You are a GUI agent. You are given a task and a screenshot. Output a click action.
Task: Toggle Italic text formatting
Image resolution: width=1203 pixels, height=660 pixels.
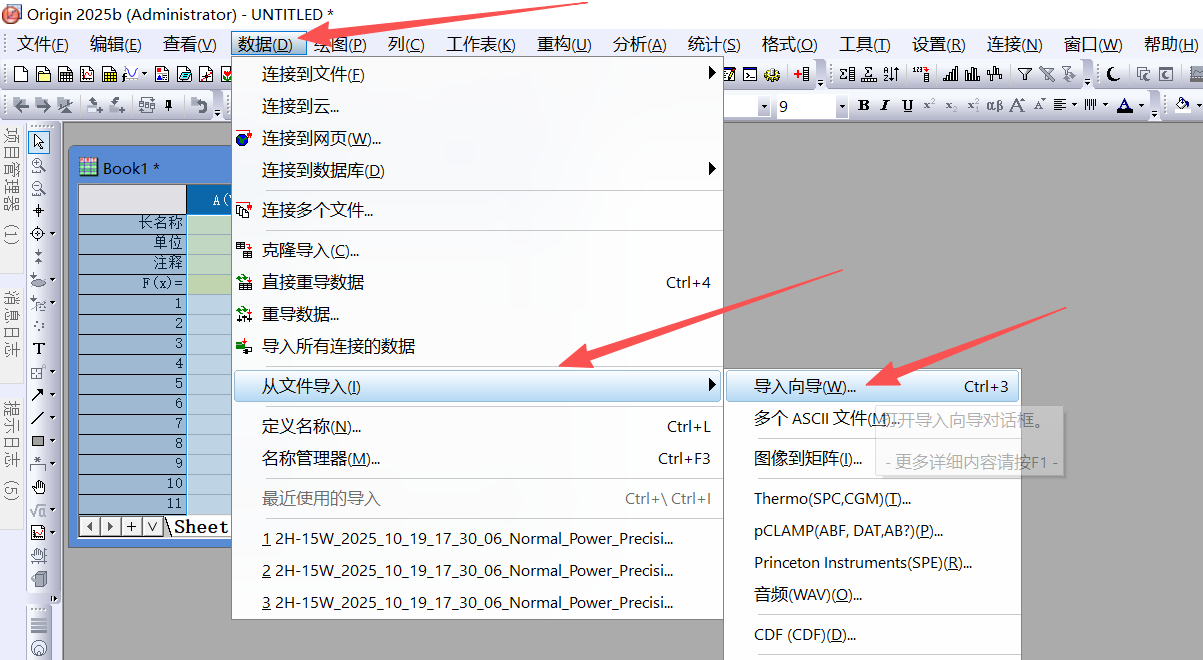point(885,106)
